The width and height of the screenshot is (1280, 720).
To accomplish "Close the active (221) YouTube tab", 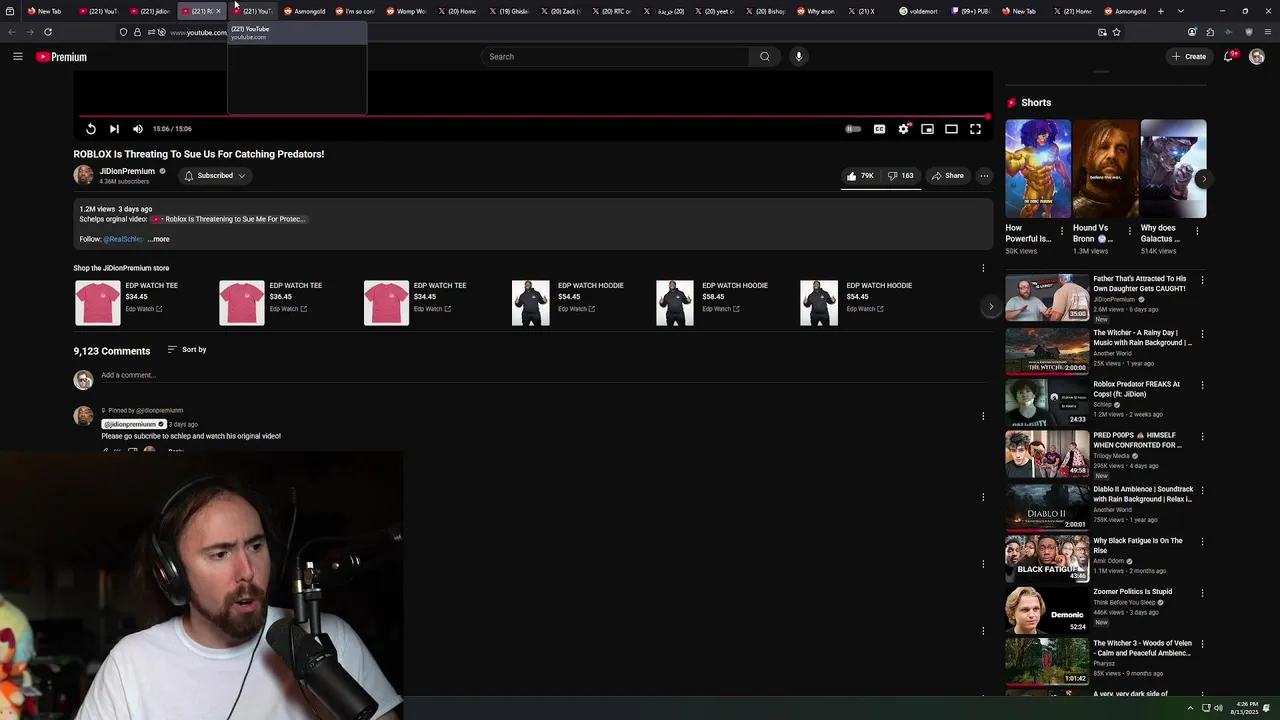I will [219, 11].
